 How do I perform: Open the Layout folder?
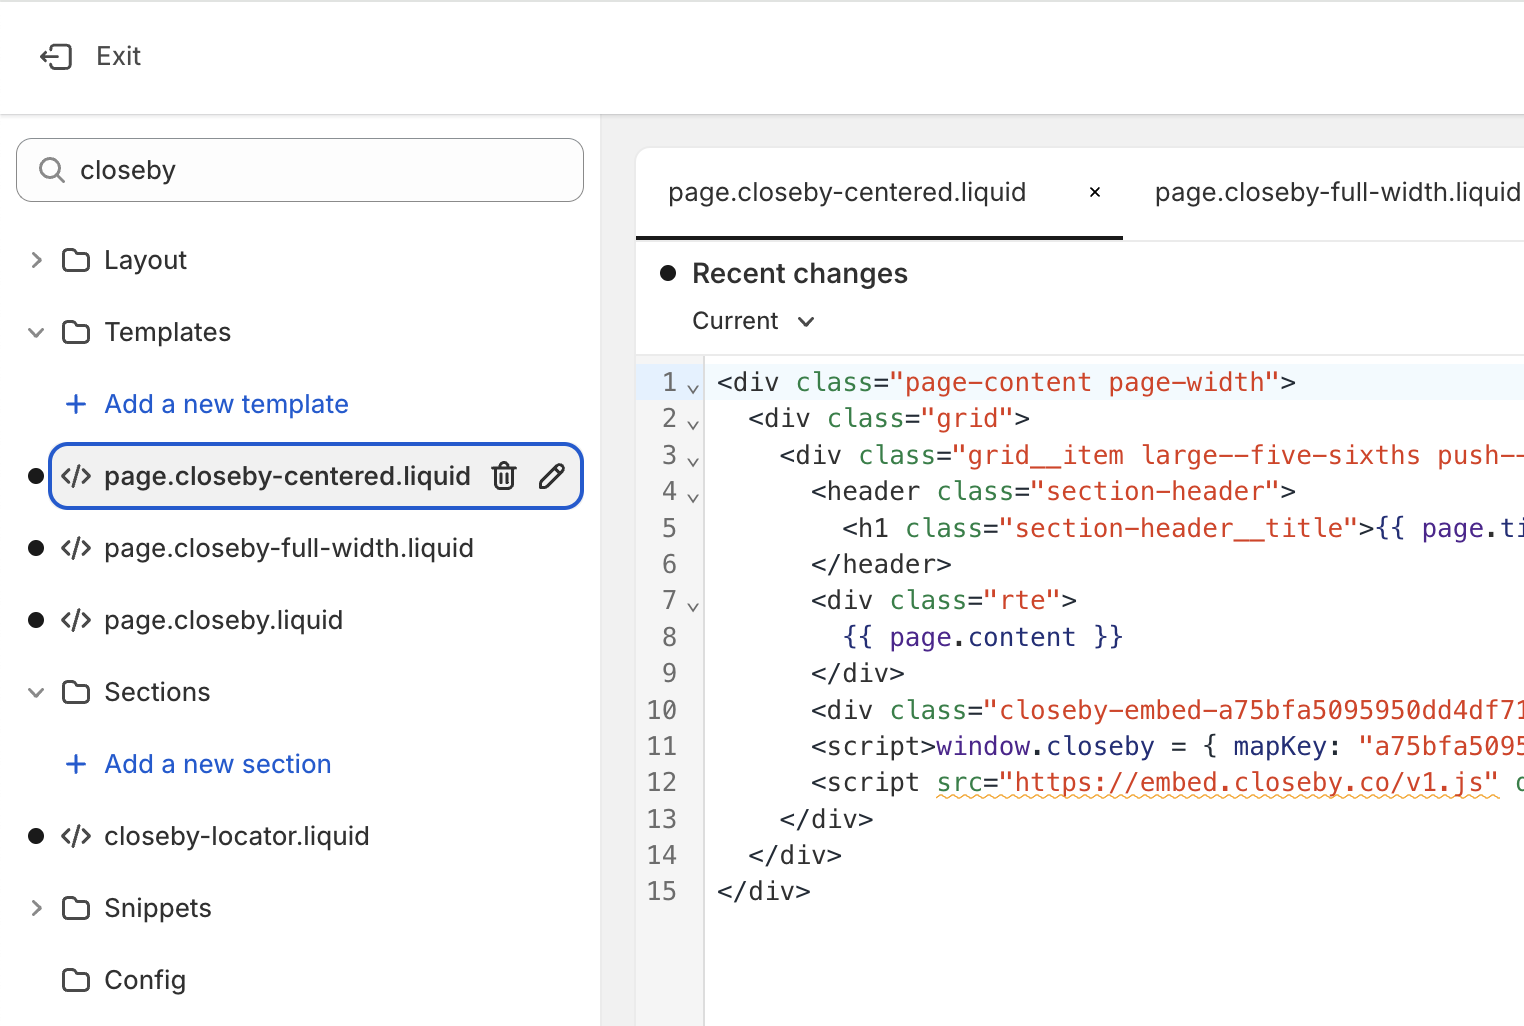pyautogui.click(x=145, y=260)
